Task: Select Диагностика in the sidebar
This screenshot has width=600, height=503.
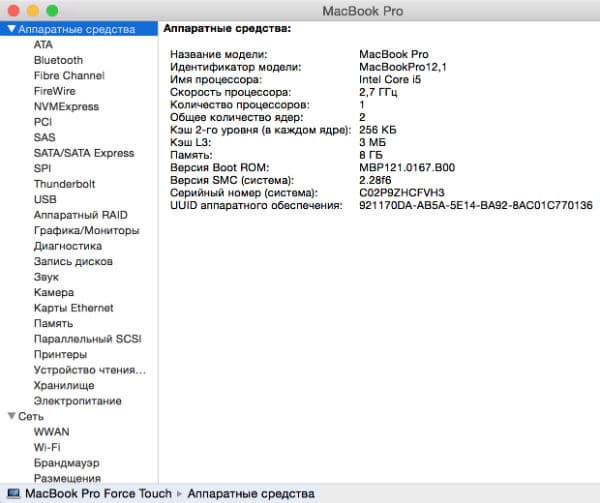Action: [x=68, y=246]
